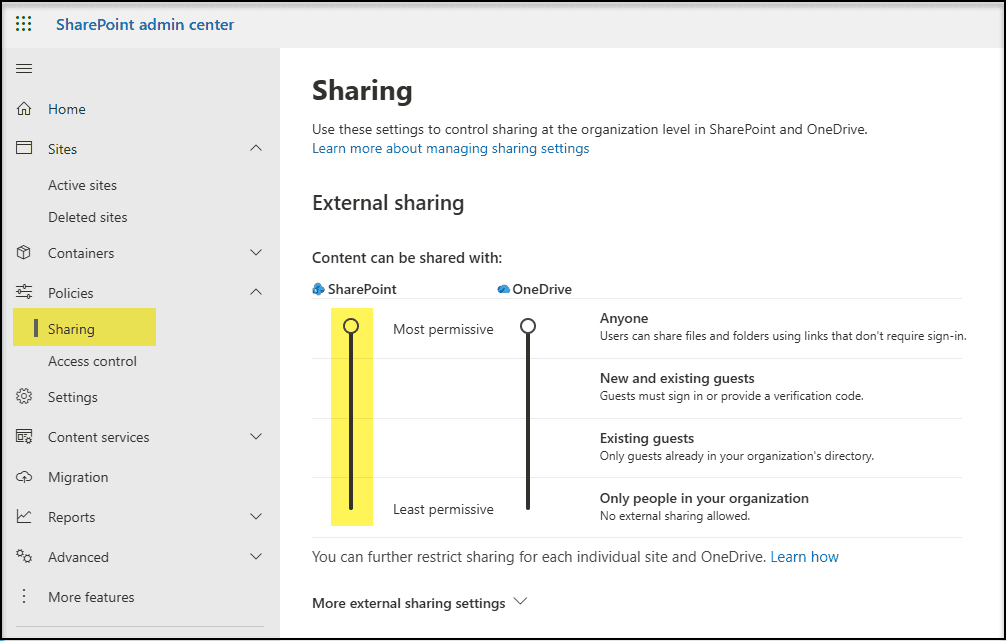Open Reports using its chart icon
Screen dimensions: 1006x641
24,517
